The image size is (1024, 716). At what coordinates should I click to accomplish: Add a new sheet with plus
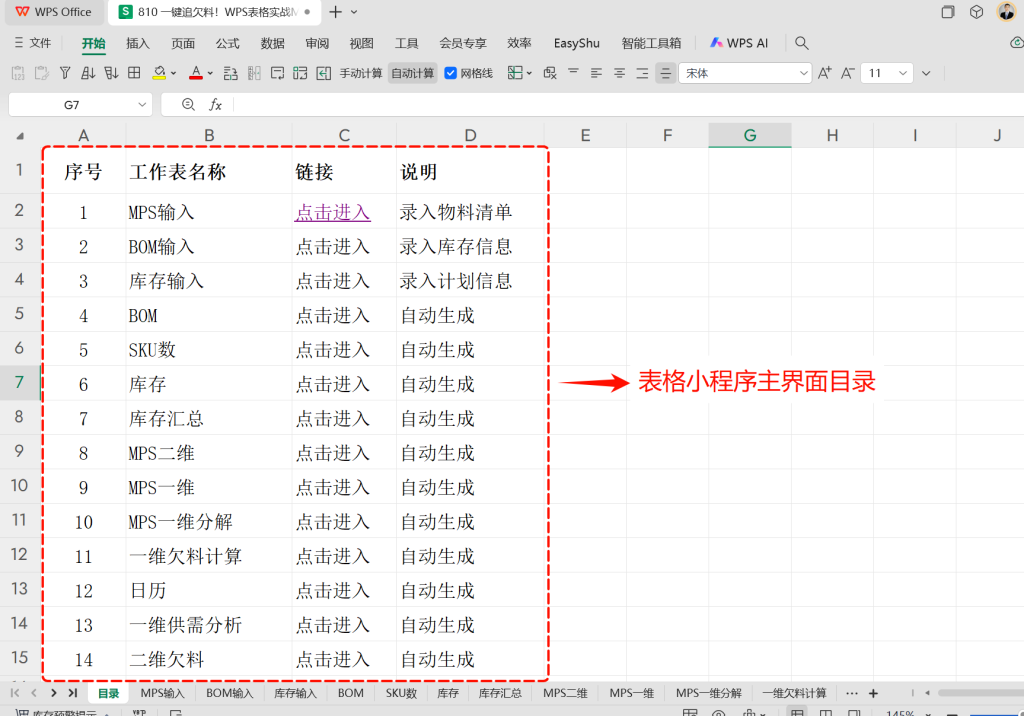(x=873, y=693)
